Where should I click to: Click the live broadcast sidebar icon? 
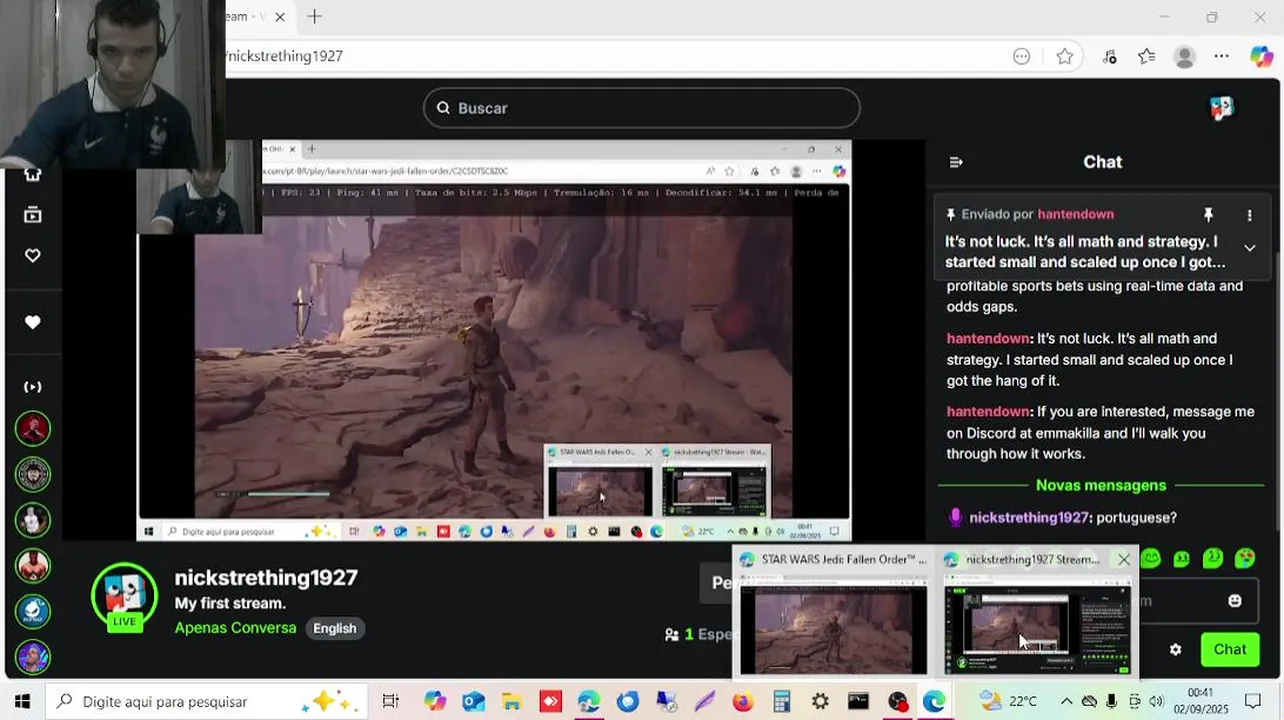[33, 387]
